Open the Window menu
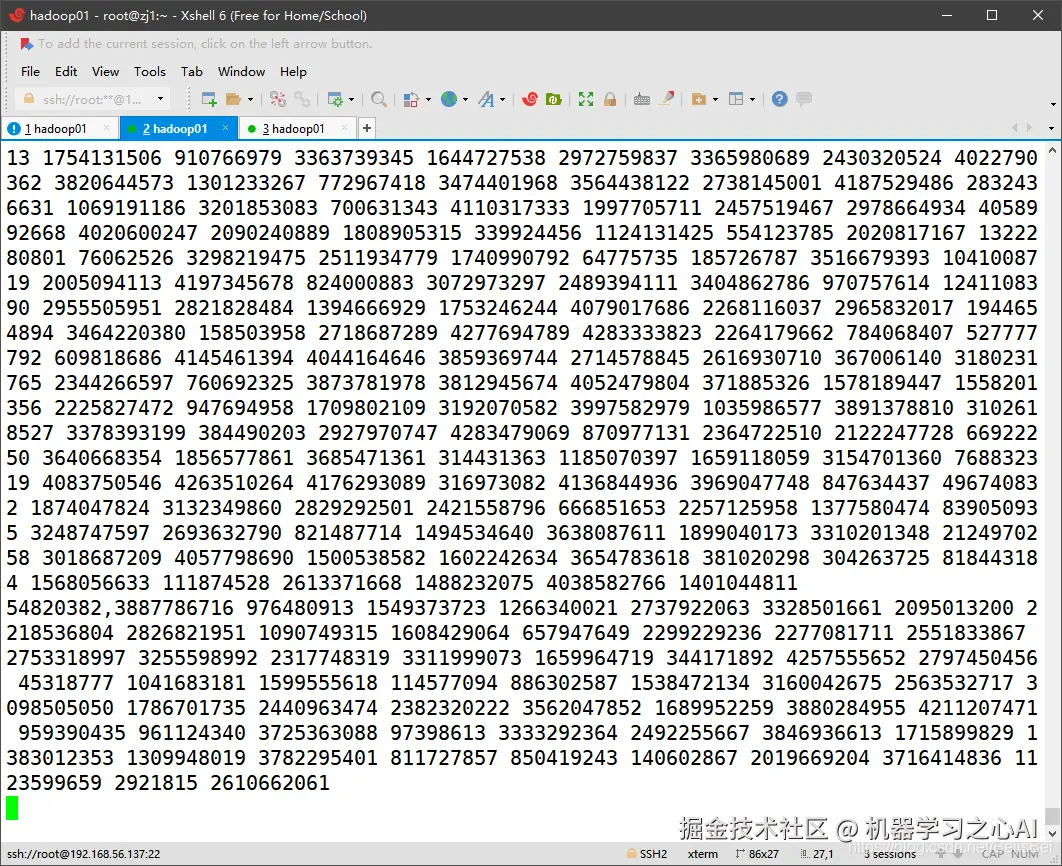1062x866 pixels. click(x=241, y=72)
